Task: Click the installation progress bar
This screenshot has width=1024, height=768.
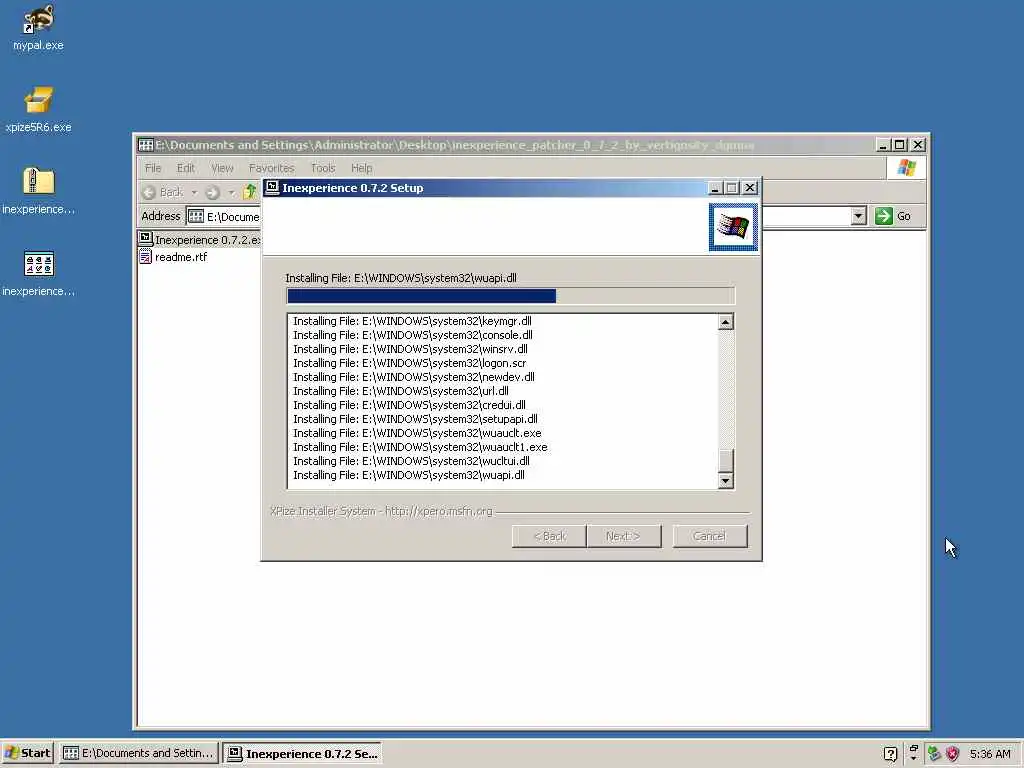Action: [x=511, y=296]
